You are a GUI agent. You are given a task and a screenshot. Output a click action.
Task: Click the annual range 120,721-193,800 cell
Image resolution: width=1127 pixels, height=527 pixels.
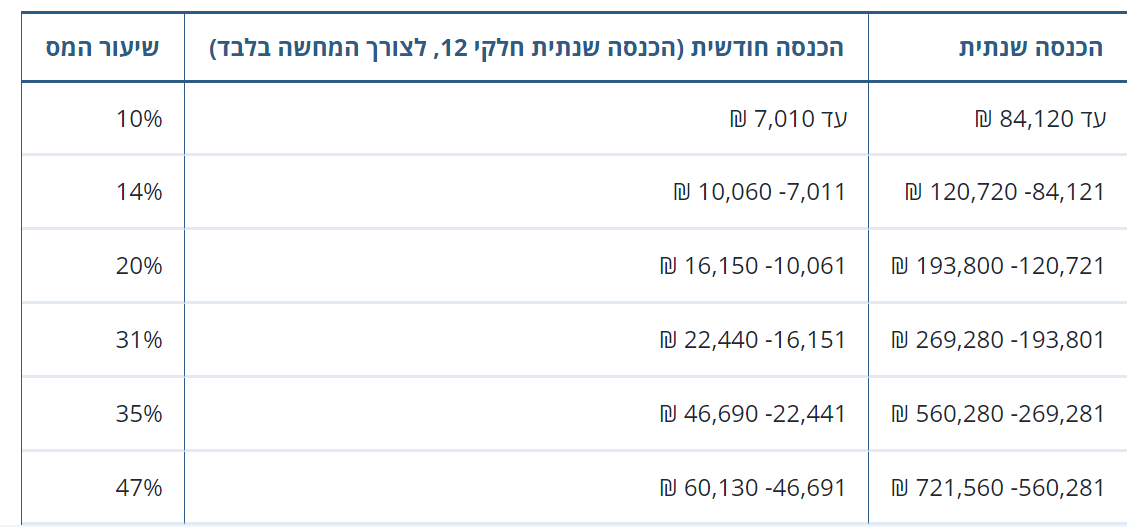point(998,266)
